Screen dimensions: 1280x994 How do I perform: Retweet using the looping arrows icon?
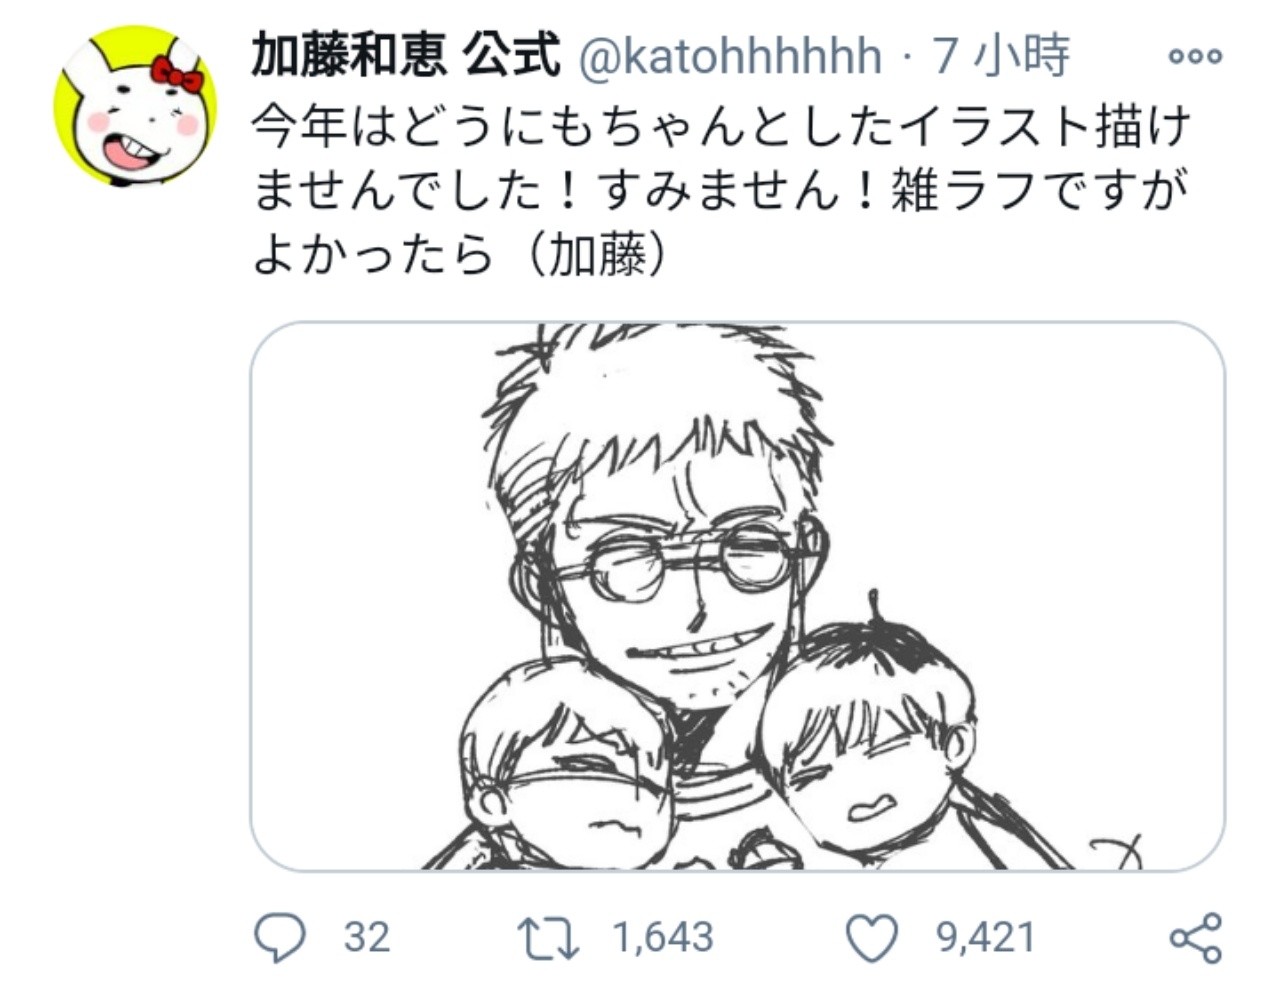click(x=547, y=938)
